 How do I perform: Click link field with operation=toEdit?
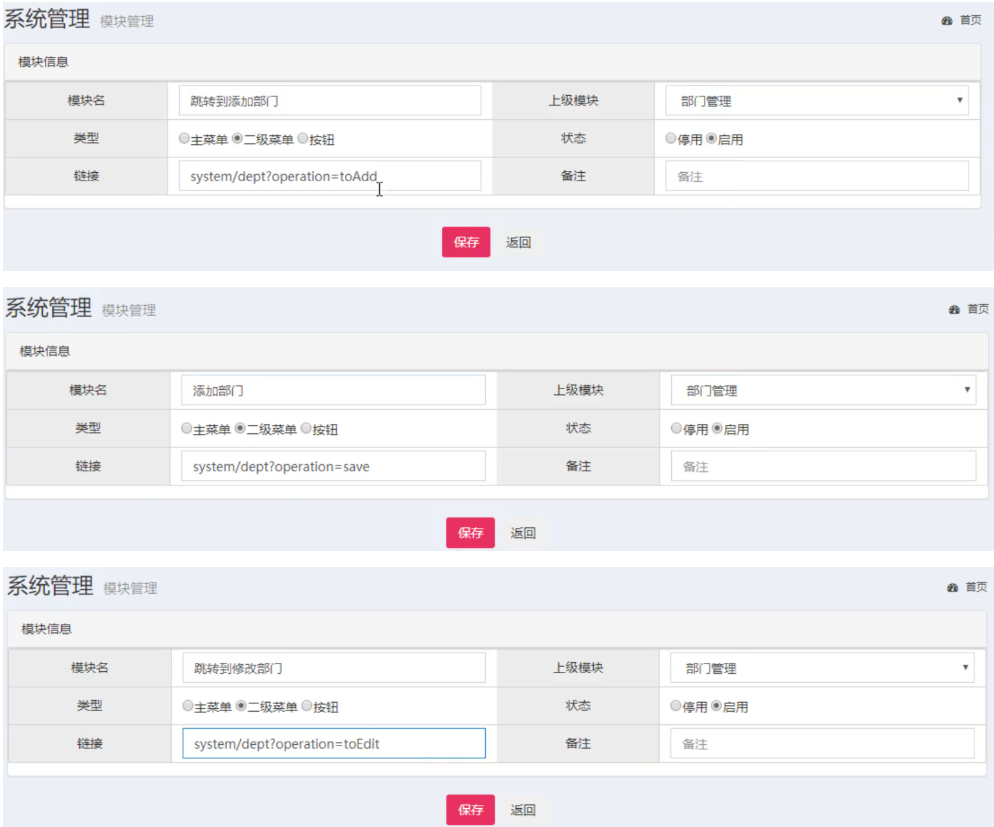334,743
